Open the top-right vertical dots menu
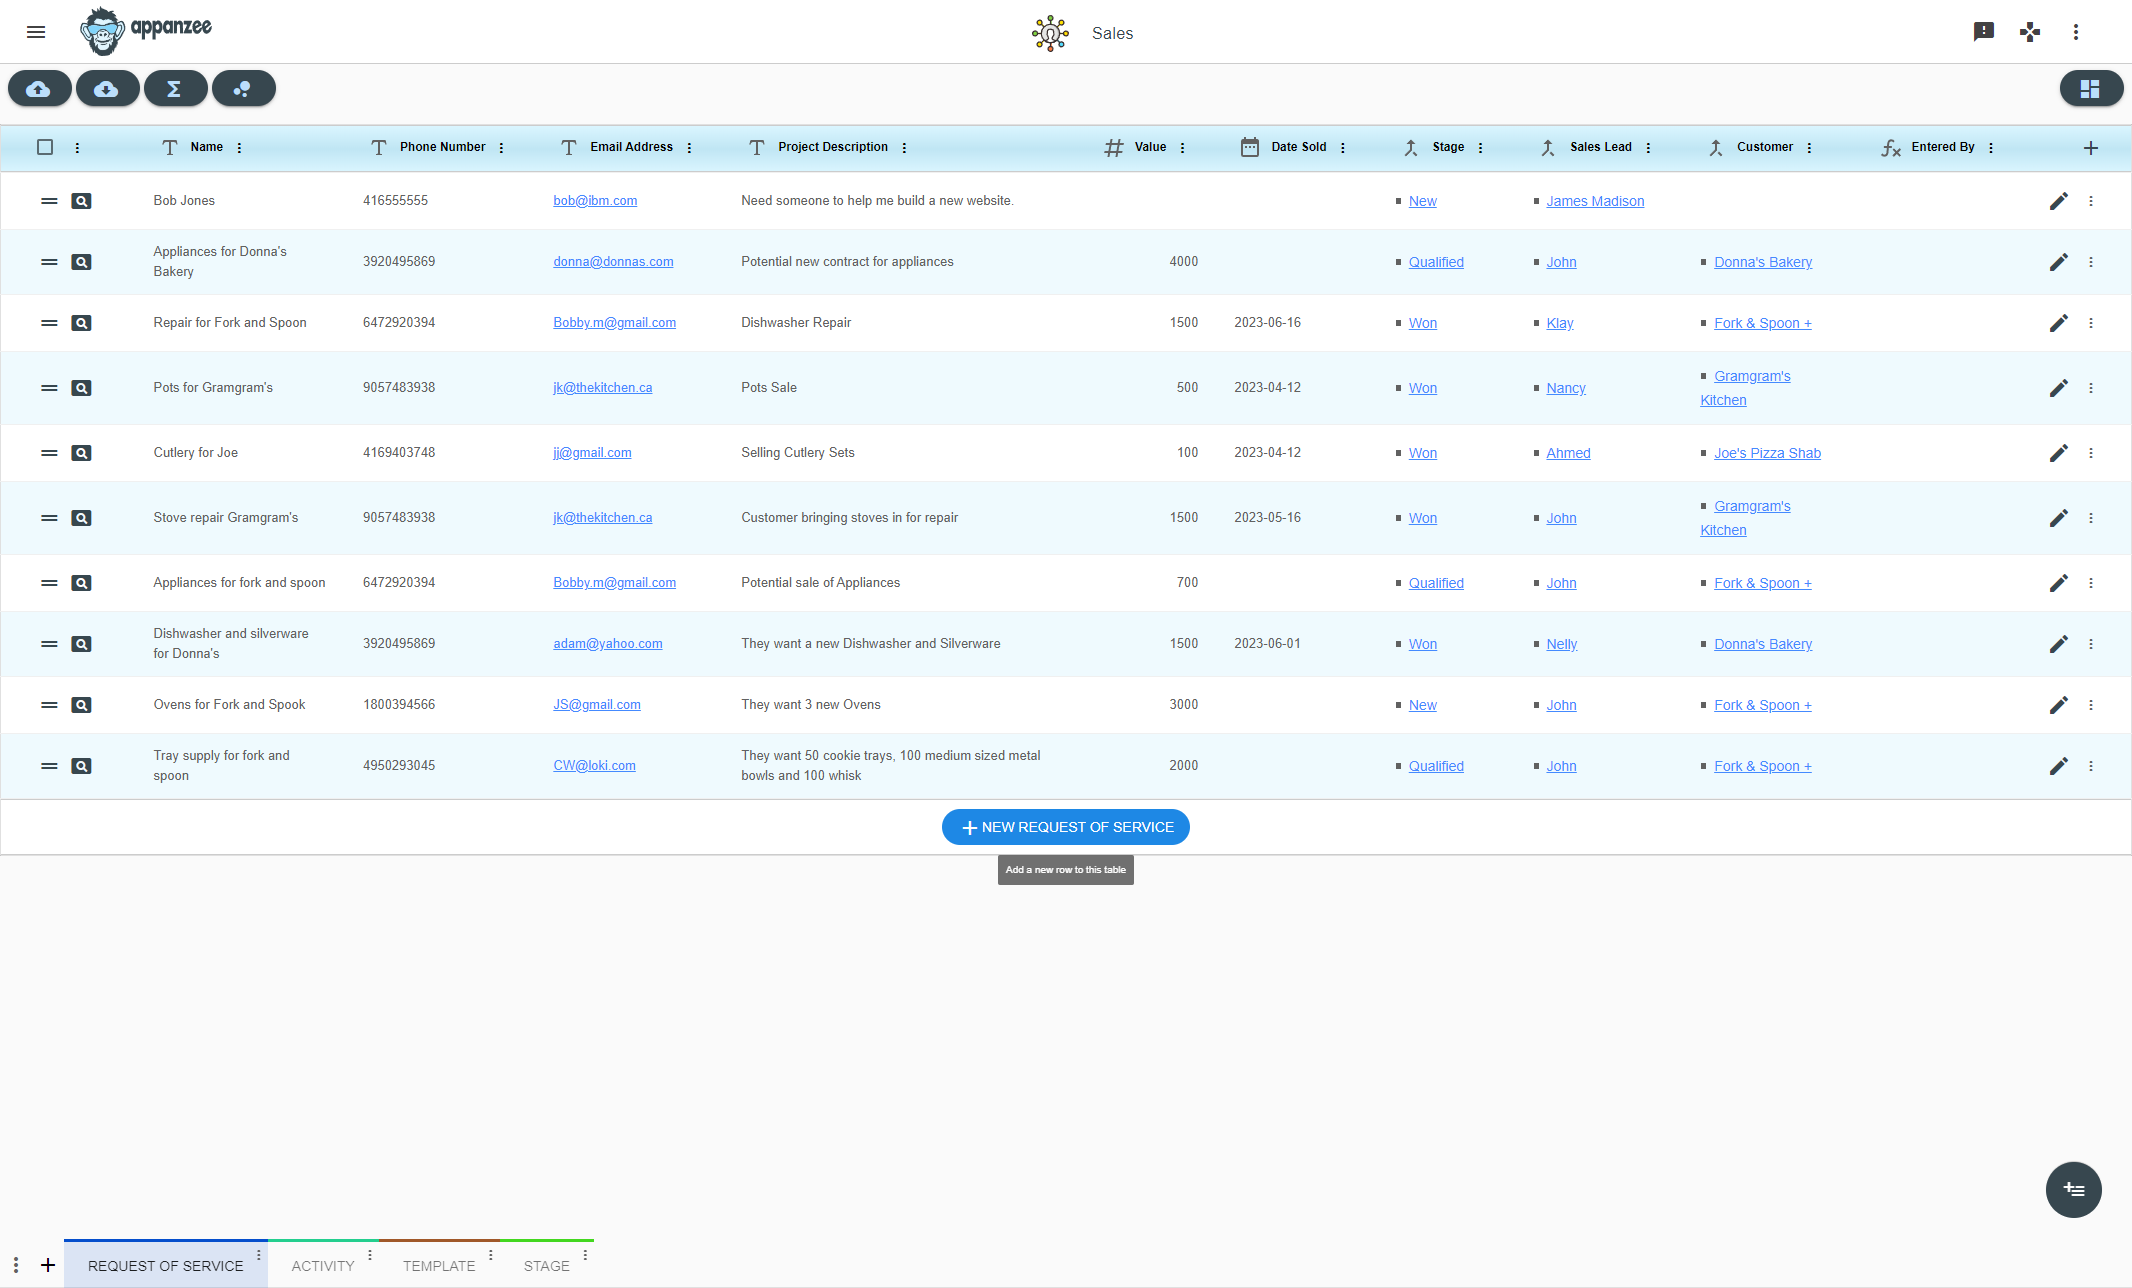Image resolution: width=2132 pixels, height=1288 pixels. click(x=2076, y=32)
